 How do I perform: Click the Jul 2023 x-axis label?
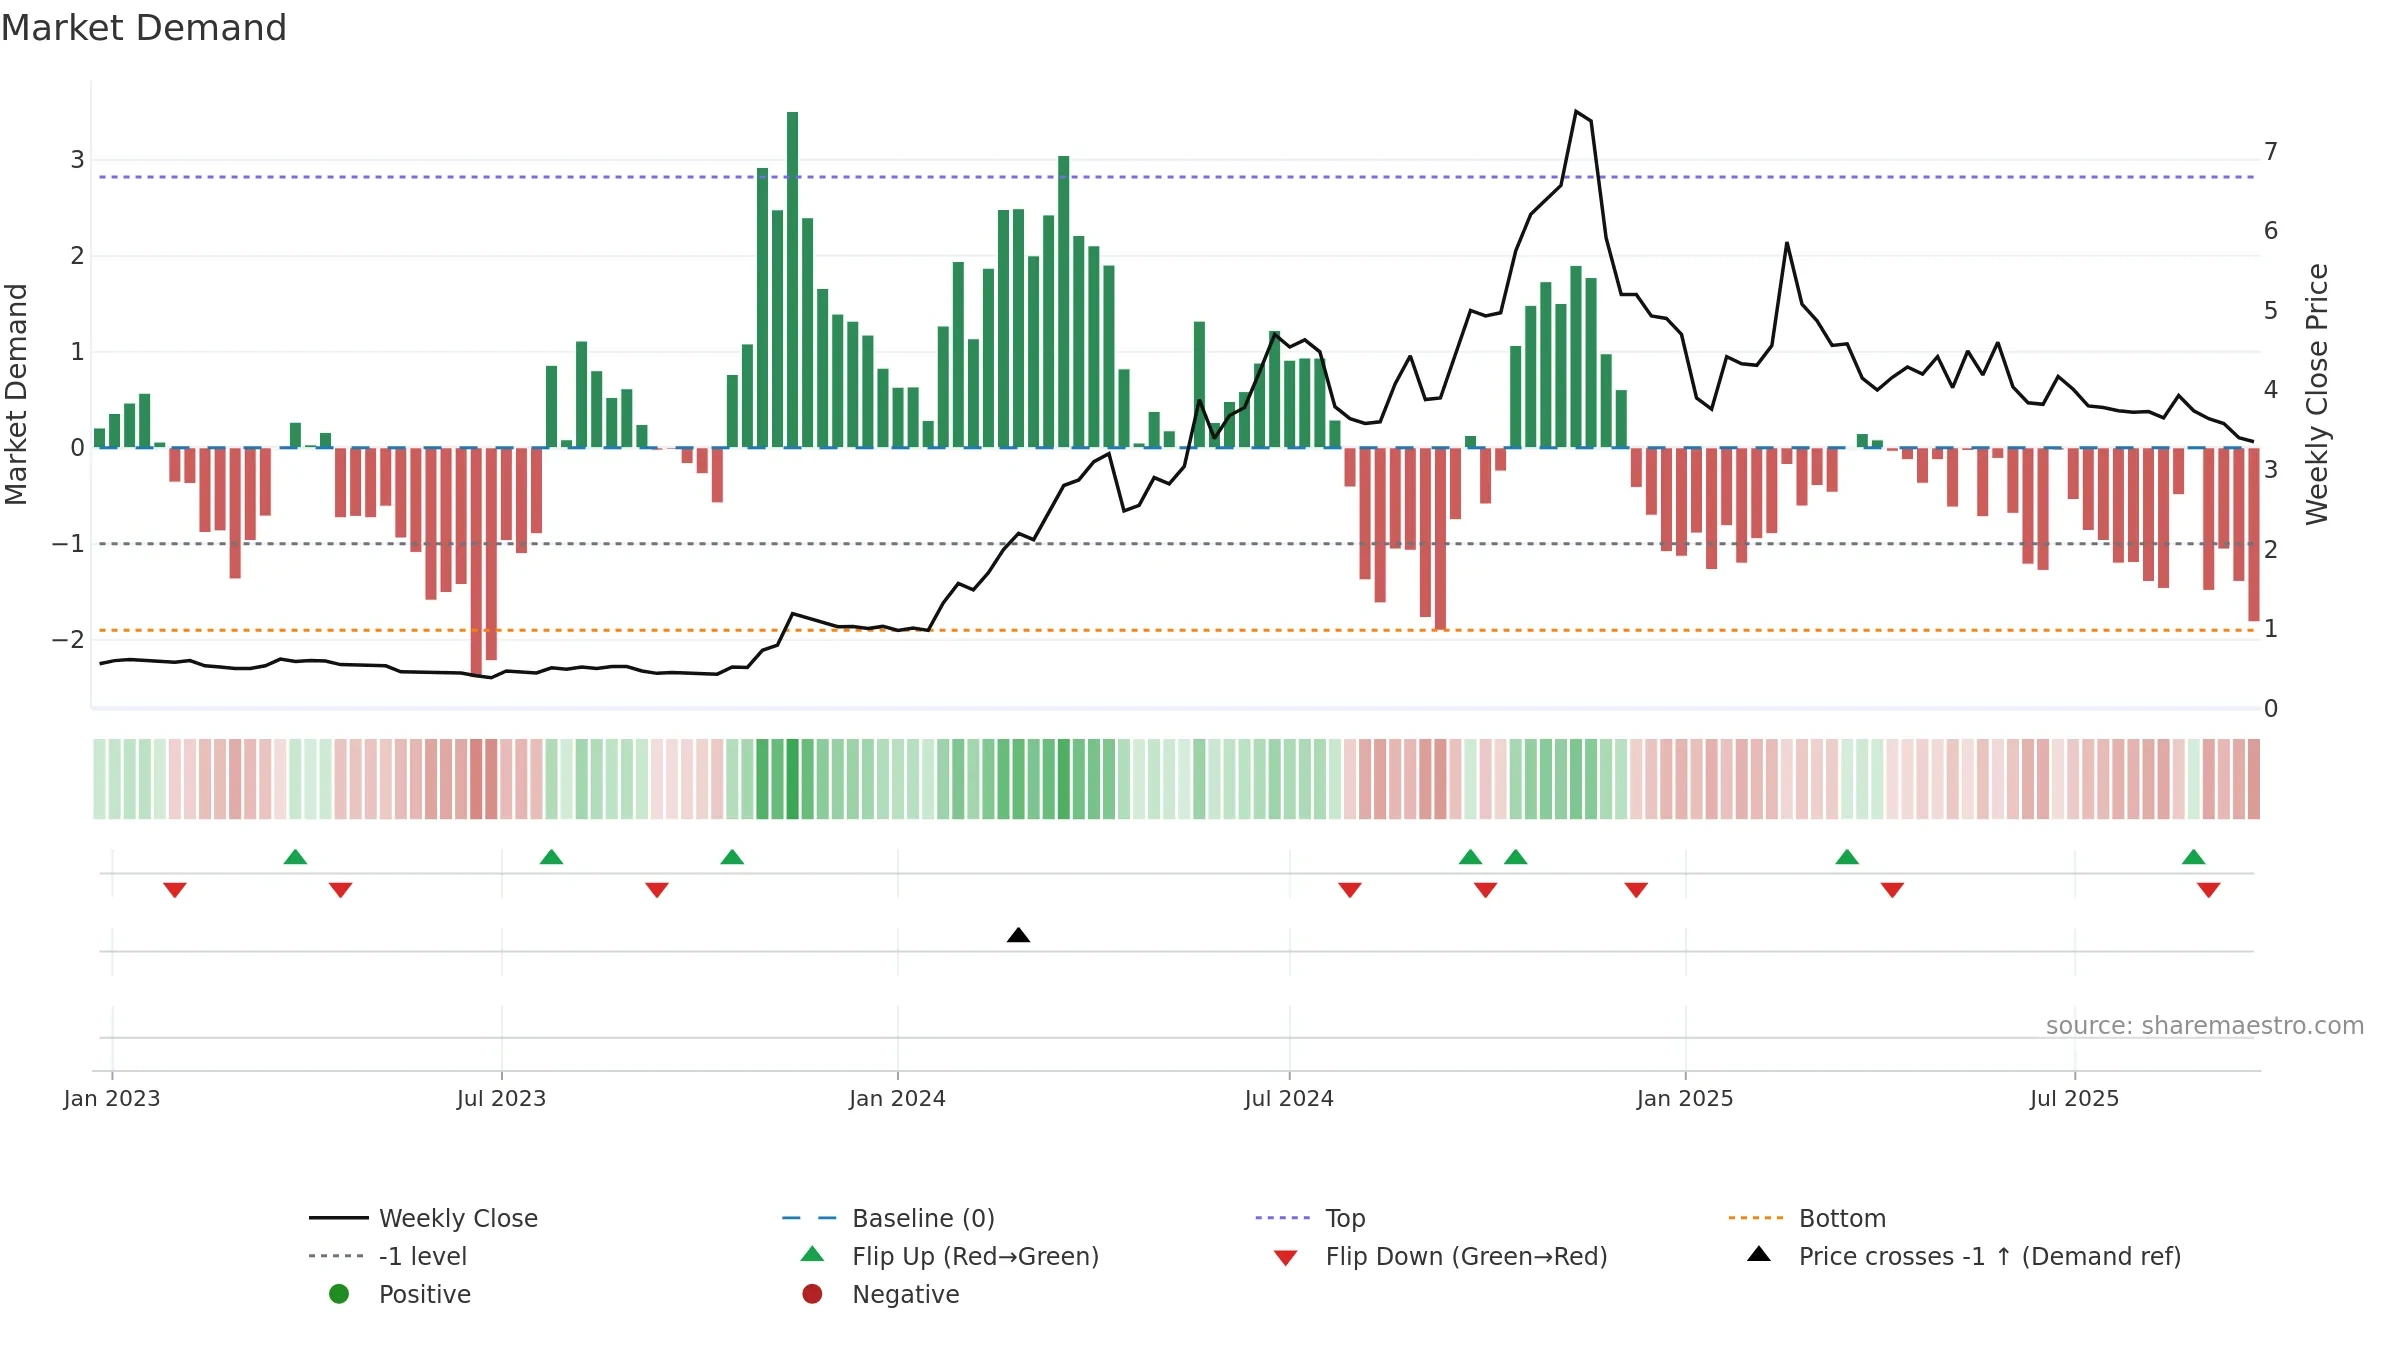click(501, 1098)
